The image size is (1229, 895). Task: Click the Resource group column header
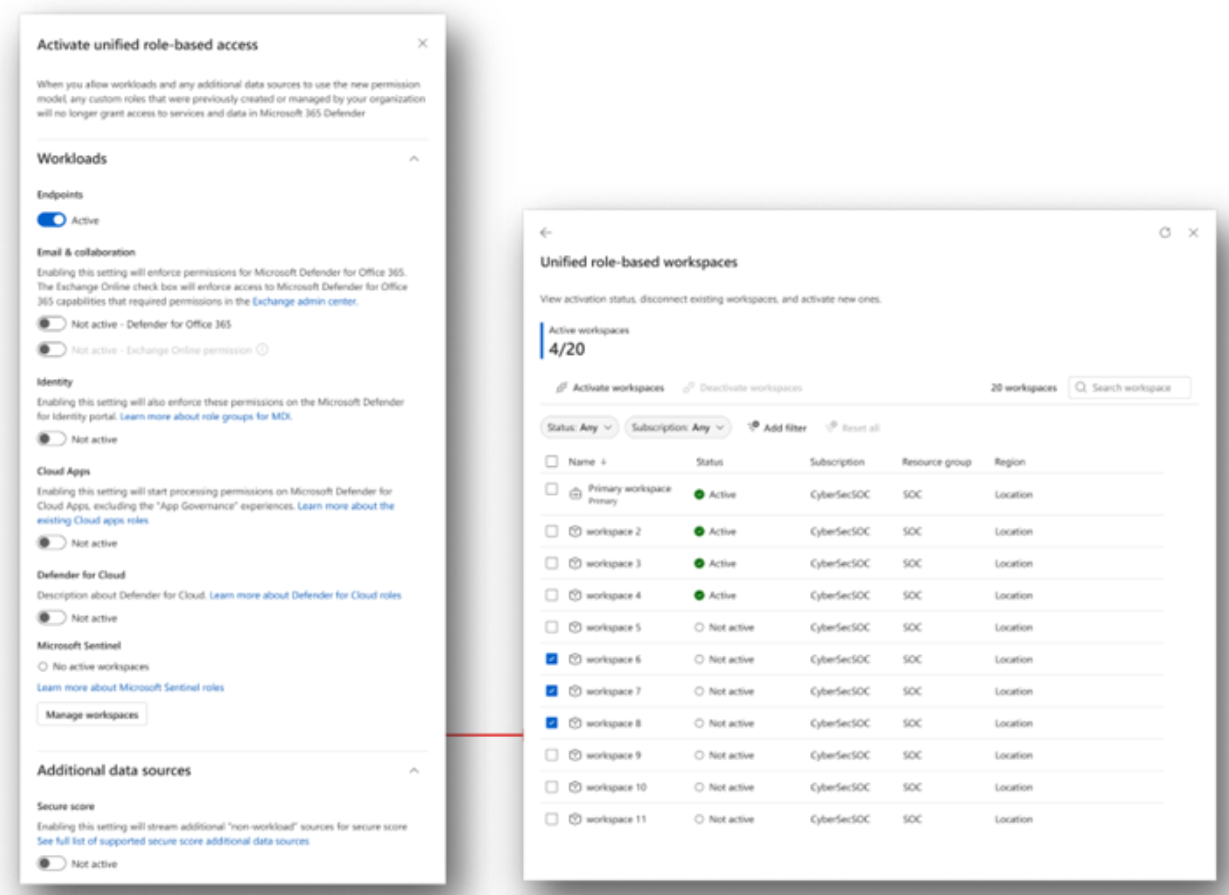(x=936, y=462)
